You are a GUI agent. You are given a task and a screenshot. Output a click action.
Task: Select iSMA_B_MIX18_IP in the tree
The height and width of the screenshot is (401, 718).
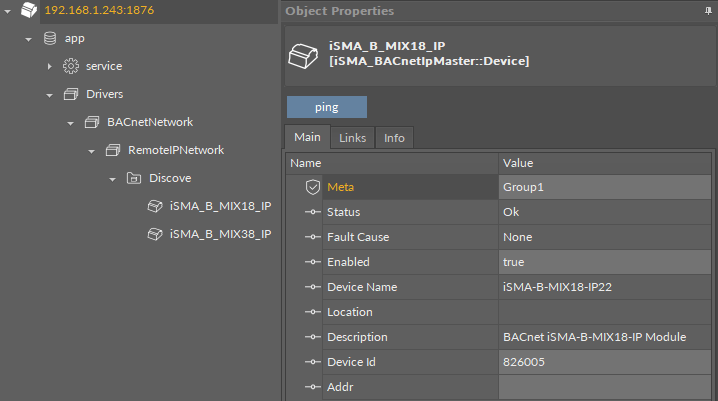tap(220, 206)
